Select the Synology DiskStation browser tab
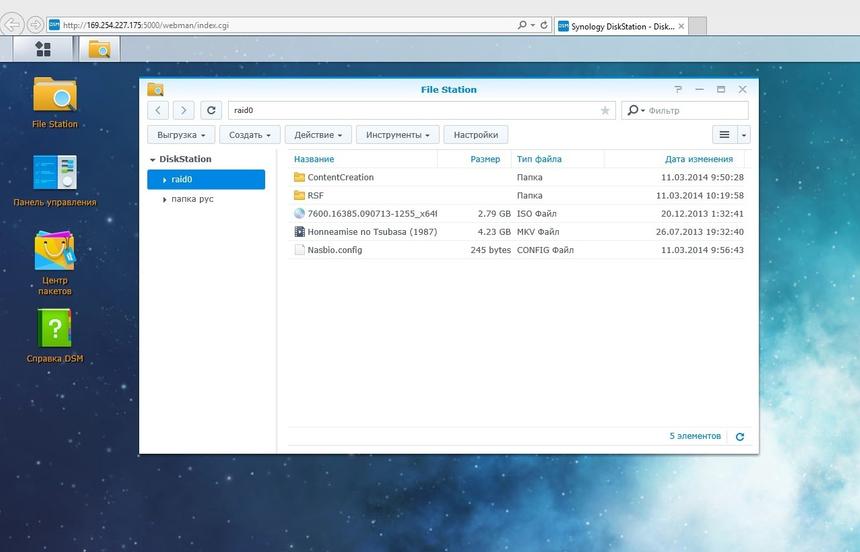Screen dimensions: 860x552 [x=621, y=26]
